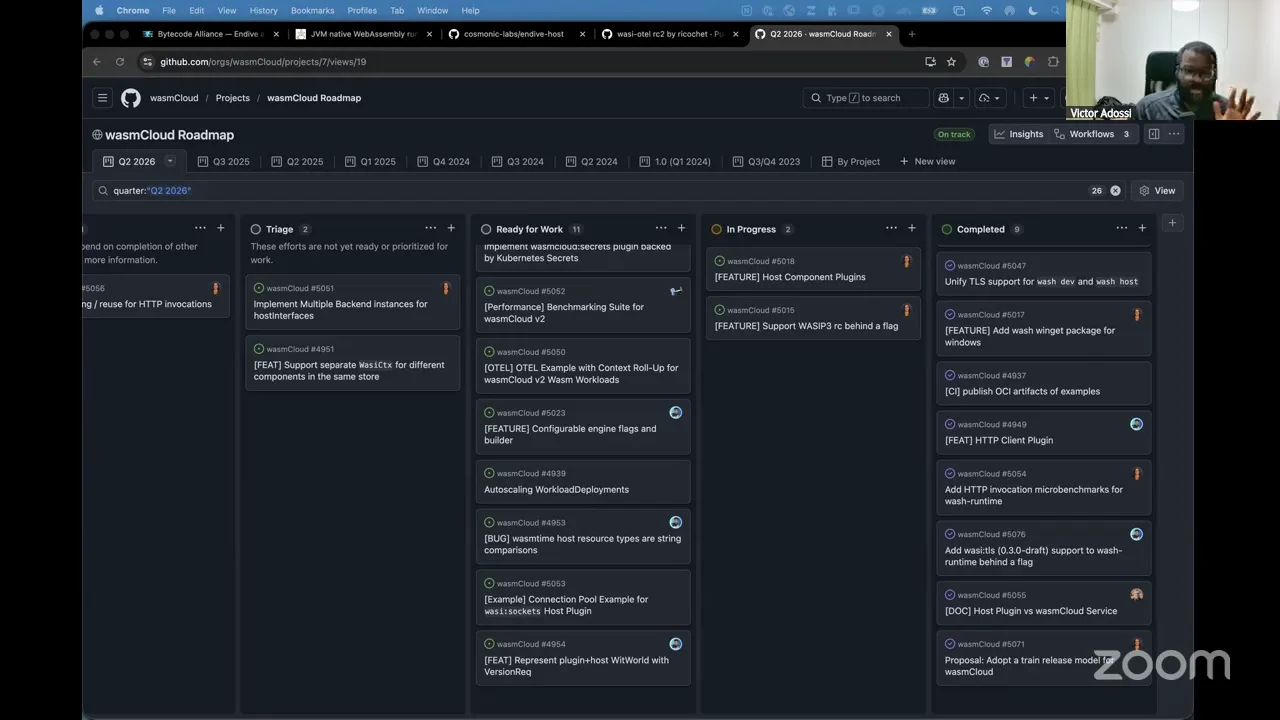
Task: Reload the page with the refresh icon
Action: pyautogui.click(x=120, y=62)
